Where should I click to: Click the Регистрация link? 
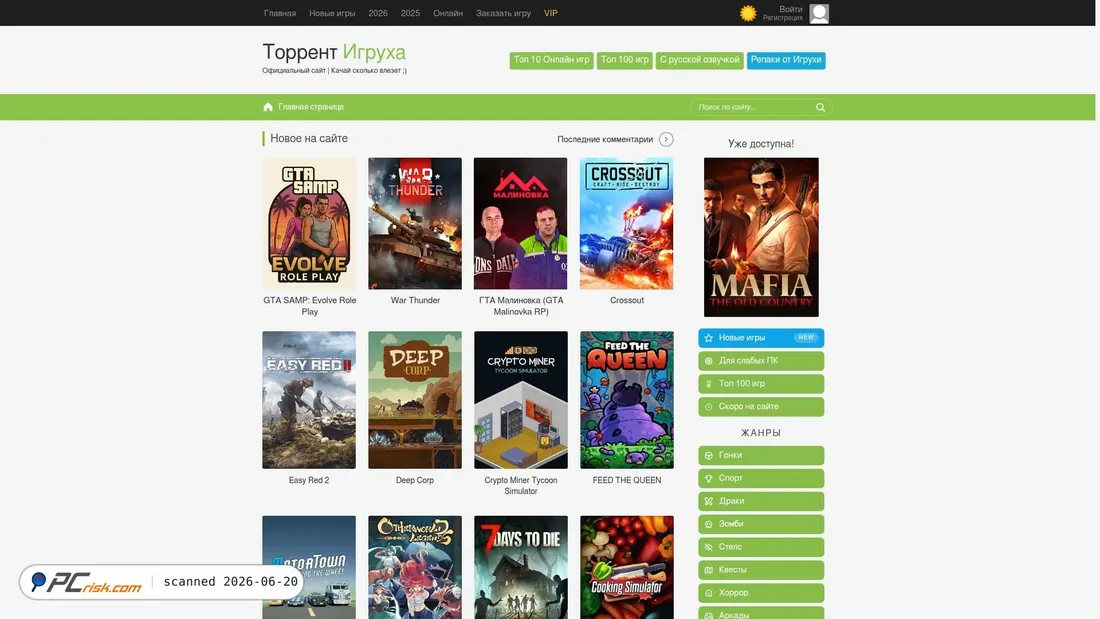pyautogui.click(x=782, y=18)
